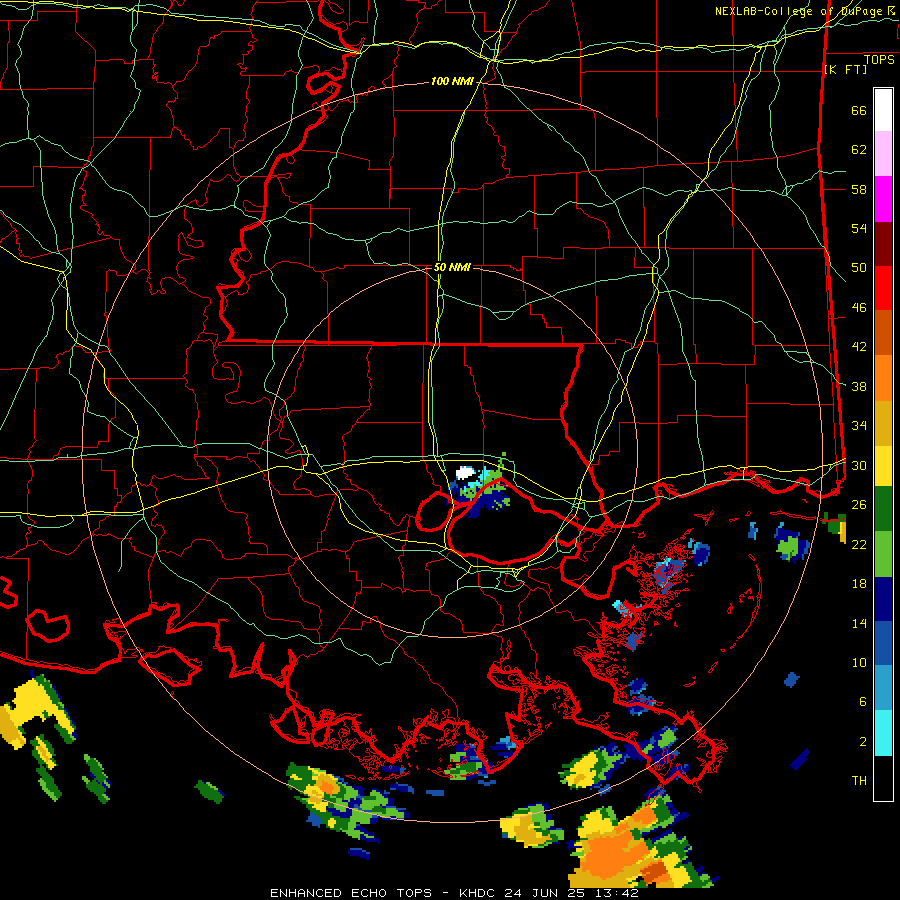
Task: Click the white echo-top cell near radar center
Action: (465, 473)
